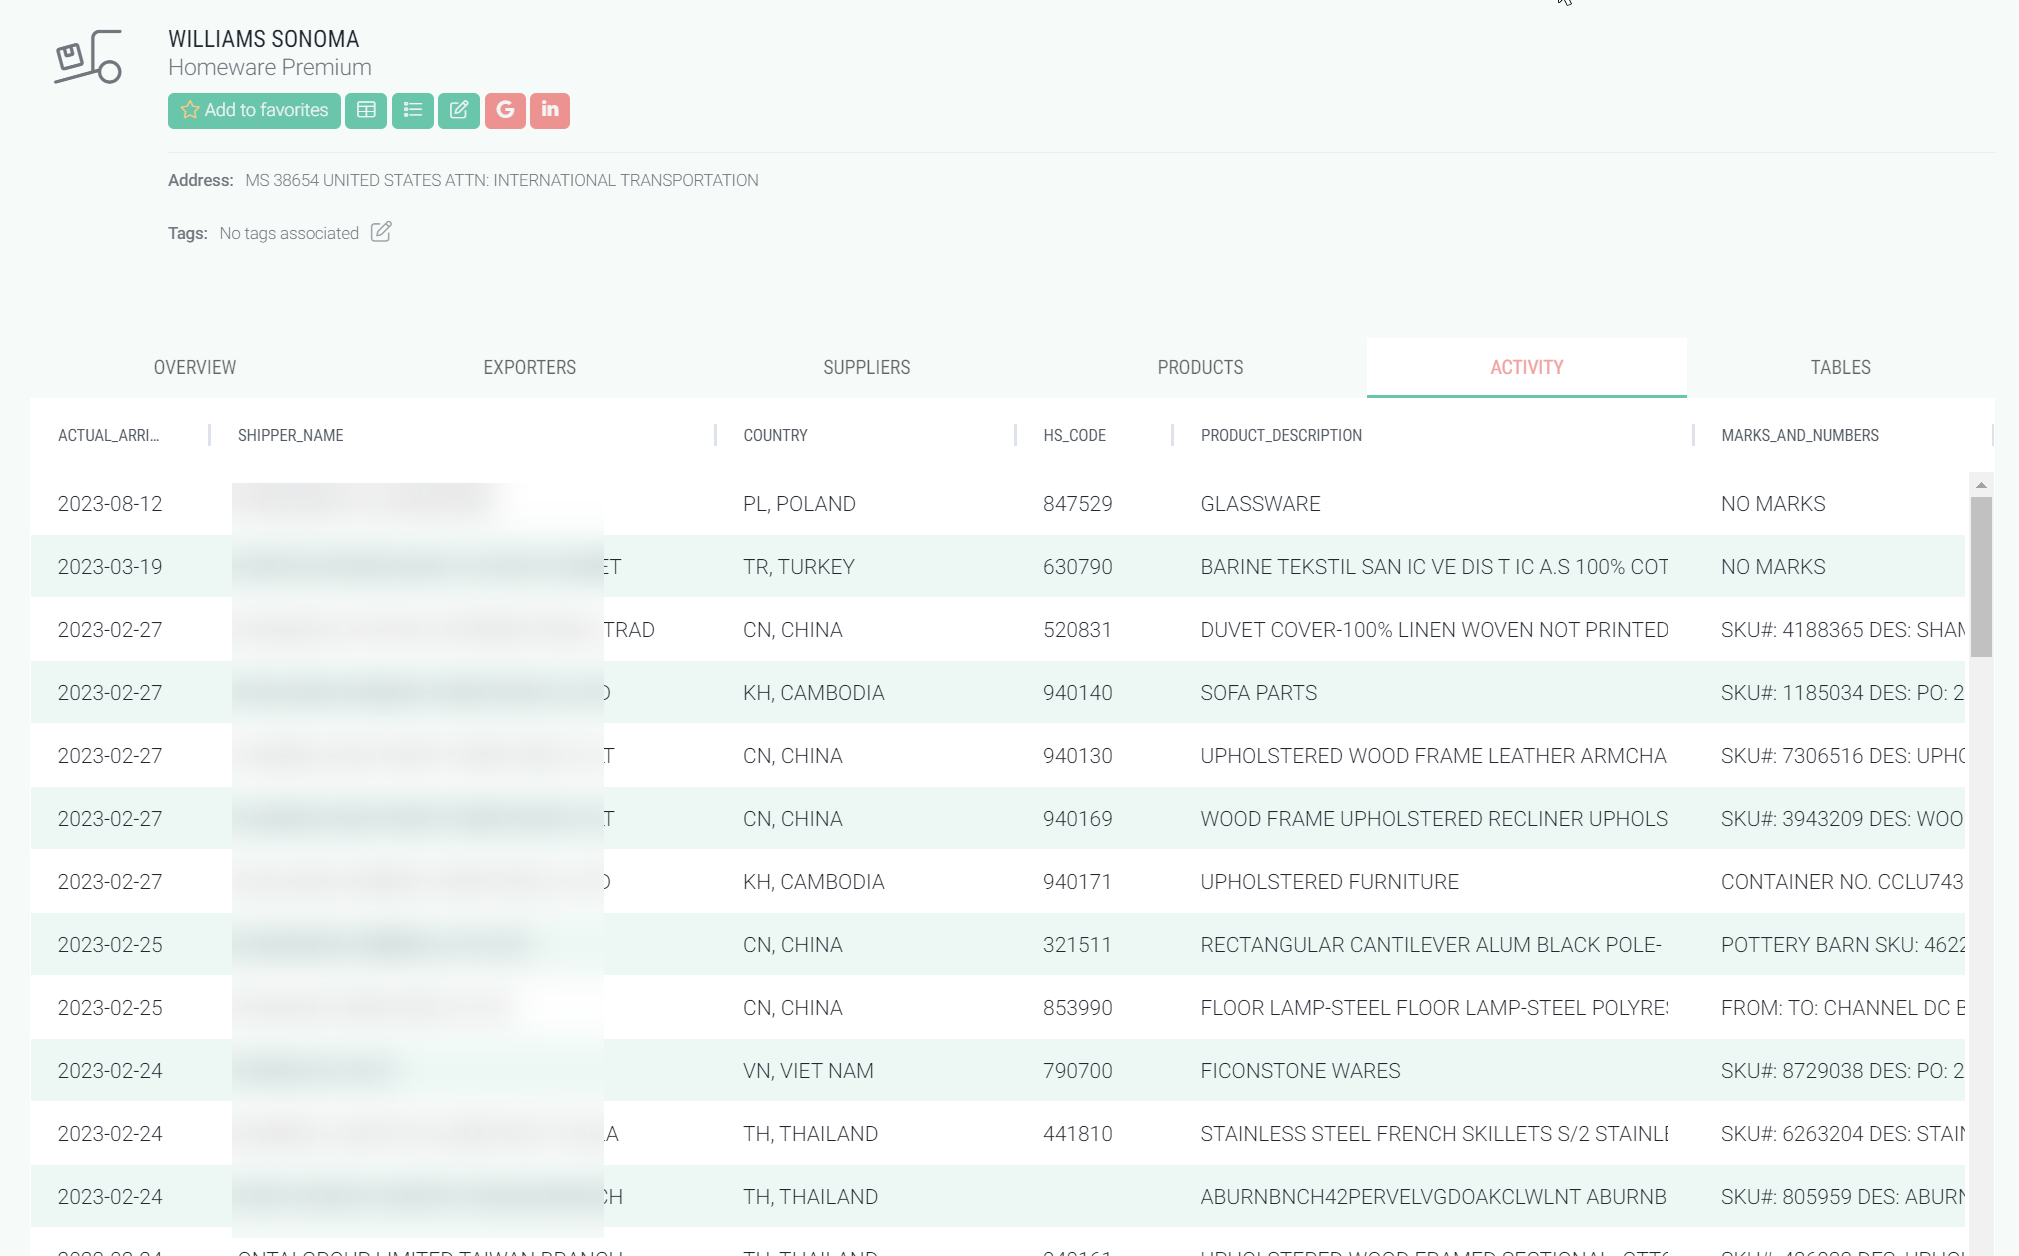Image resolution: width=2019 pixels, height=1256 pixels.
Task: Click the SOFA PARTS description
Action: [1259, 693]
